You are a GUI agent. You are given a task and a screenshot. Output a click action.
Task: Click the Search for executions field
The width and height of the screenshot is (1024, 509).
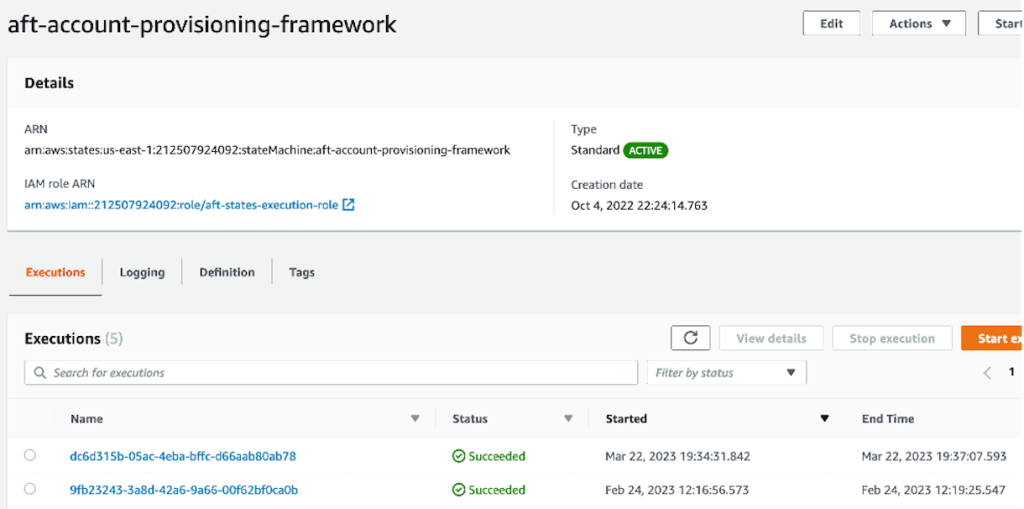pos(331,372)
